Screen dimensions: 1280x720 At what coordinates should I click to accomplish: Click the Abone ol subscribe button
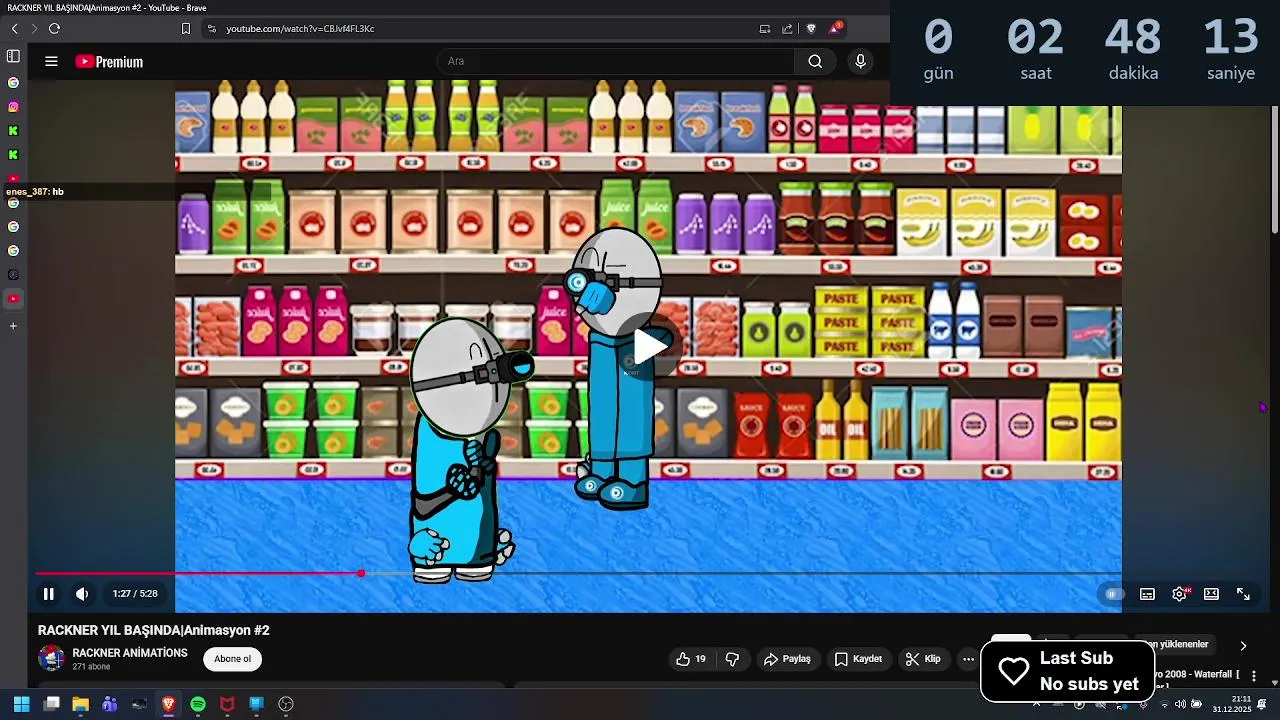[233, 659]
